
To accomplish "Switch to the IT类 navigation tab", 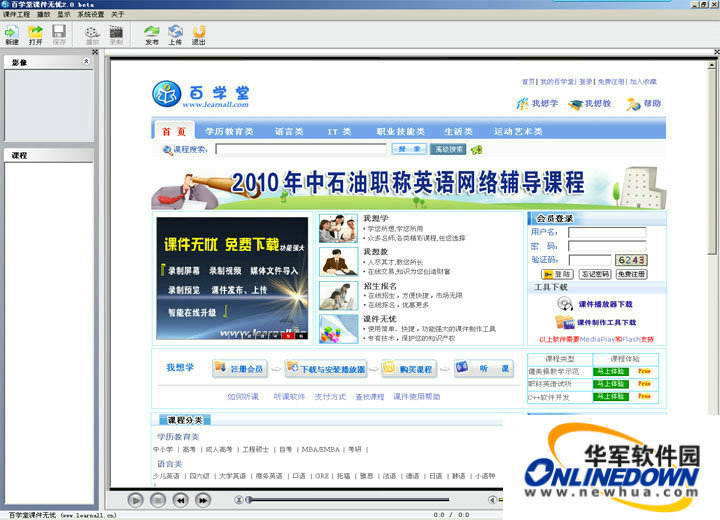I will pyautogui.click(x=339, y=131).
